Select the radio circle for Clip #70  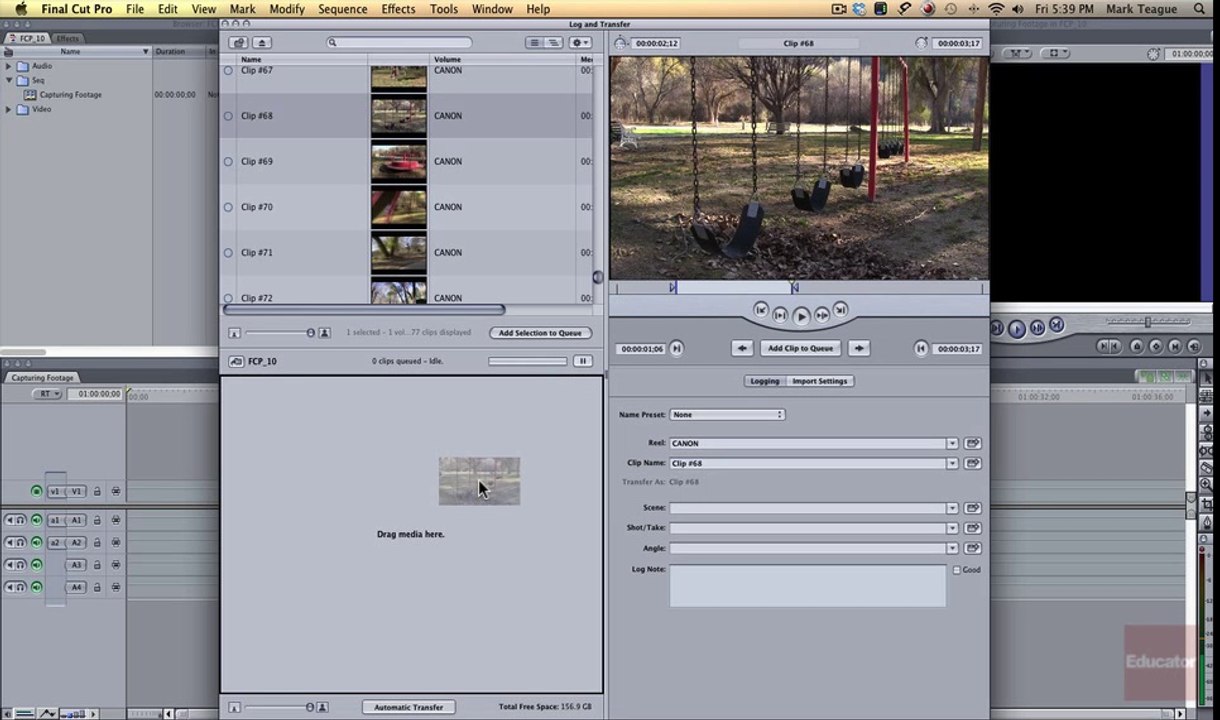[228, 207]
